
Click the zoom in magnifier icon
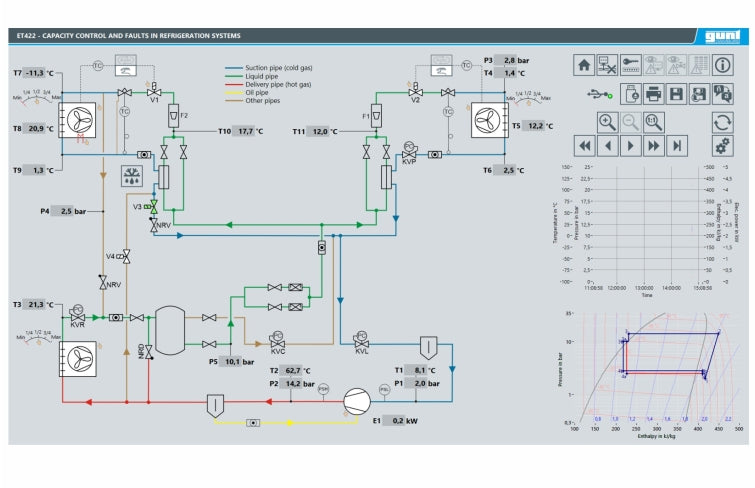(x=607, y=122)
